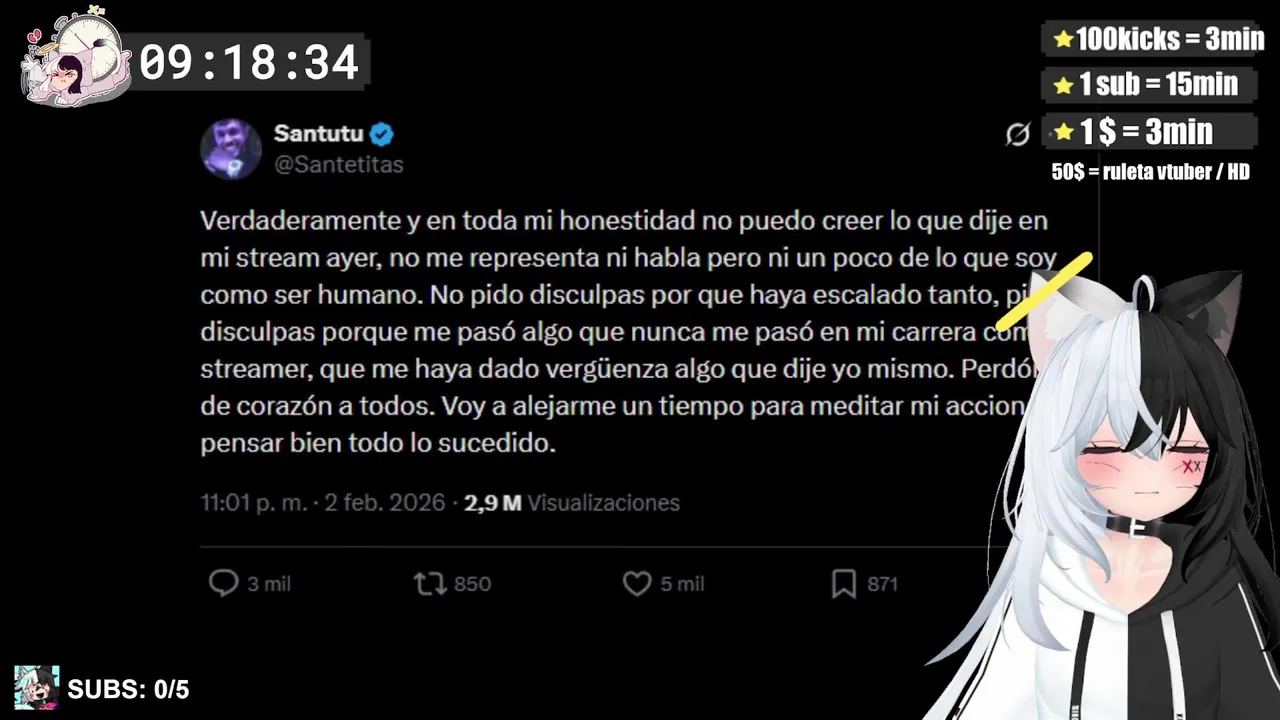Open the @Santetitas handle link

[x=339, y=165]
